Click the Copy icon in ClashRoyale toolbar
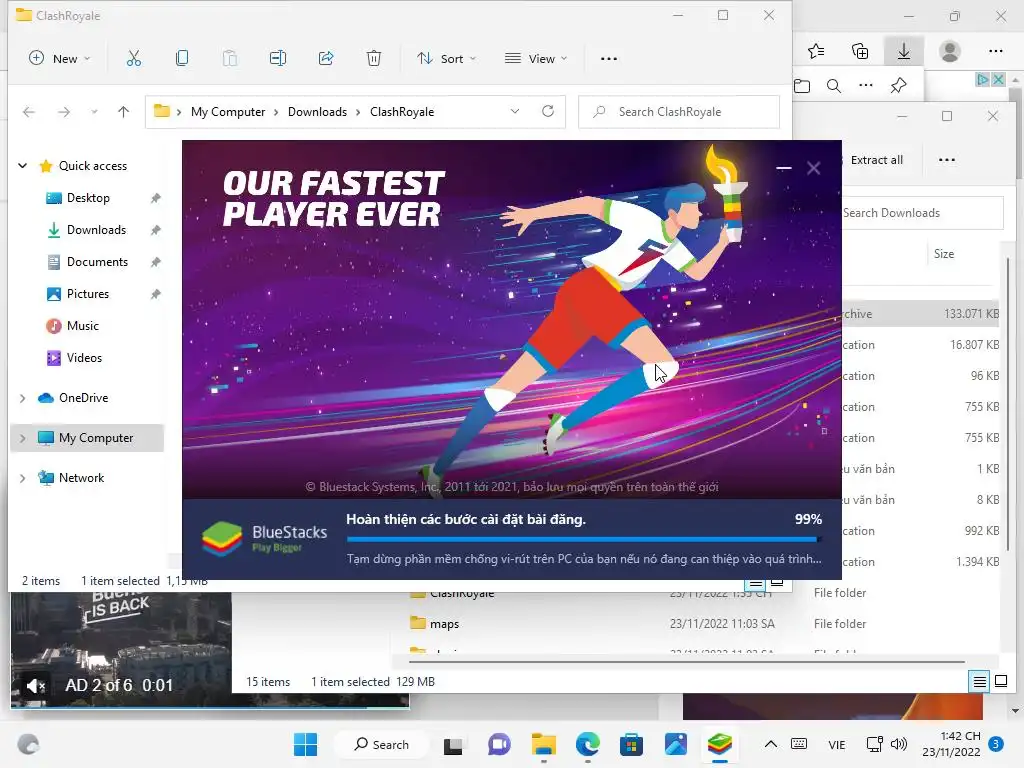 (182, 59)
